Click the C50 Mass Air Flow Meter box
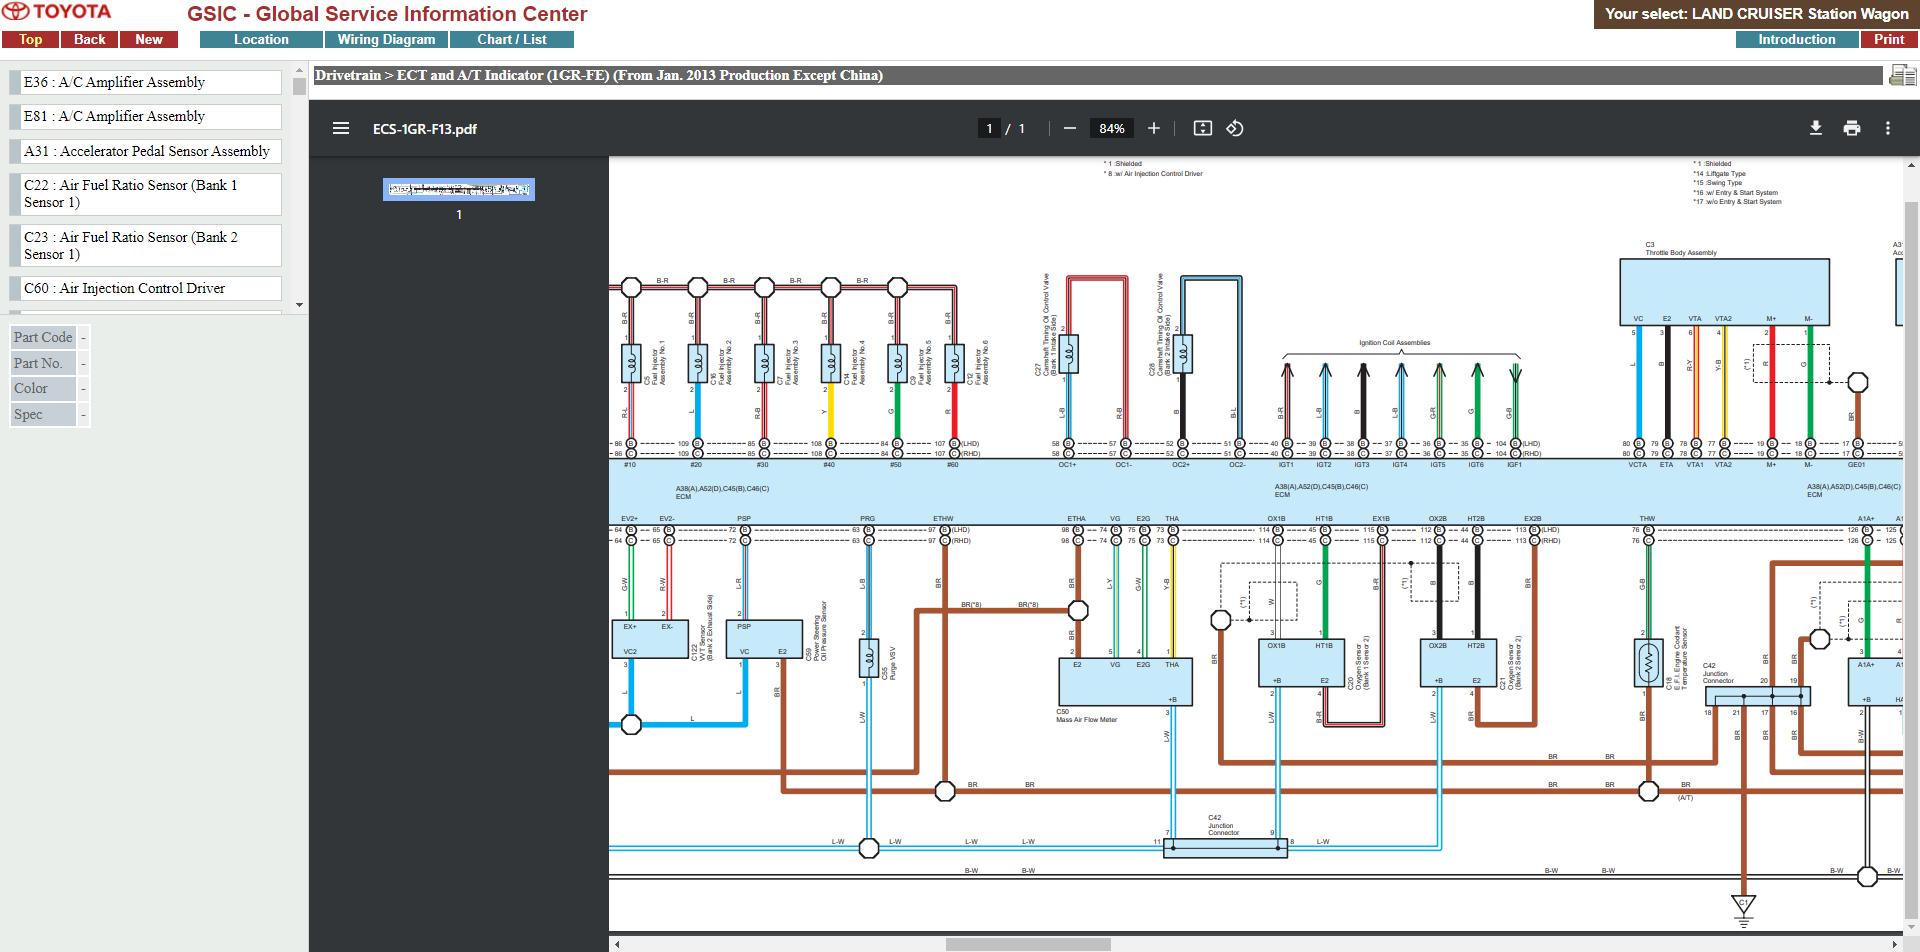This screenshot has height=952, width=1920. coord(1125,681)
